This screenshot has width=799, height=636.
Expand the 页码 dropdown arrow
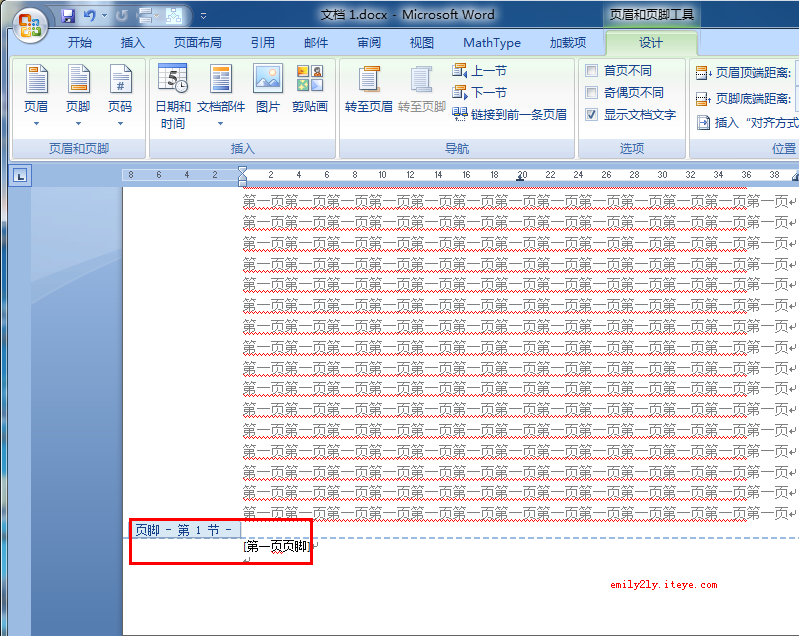(x=120, y=123)
